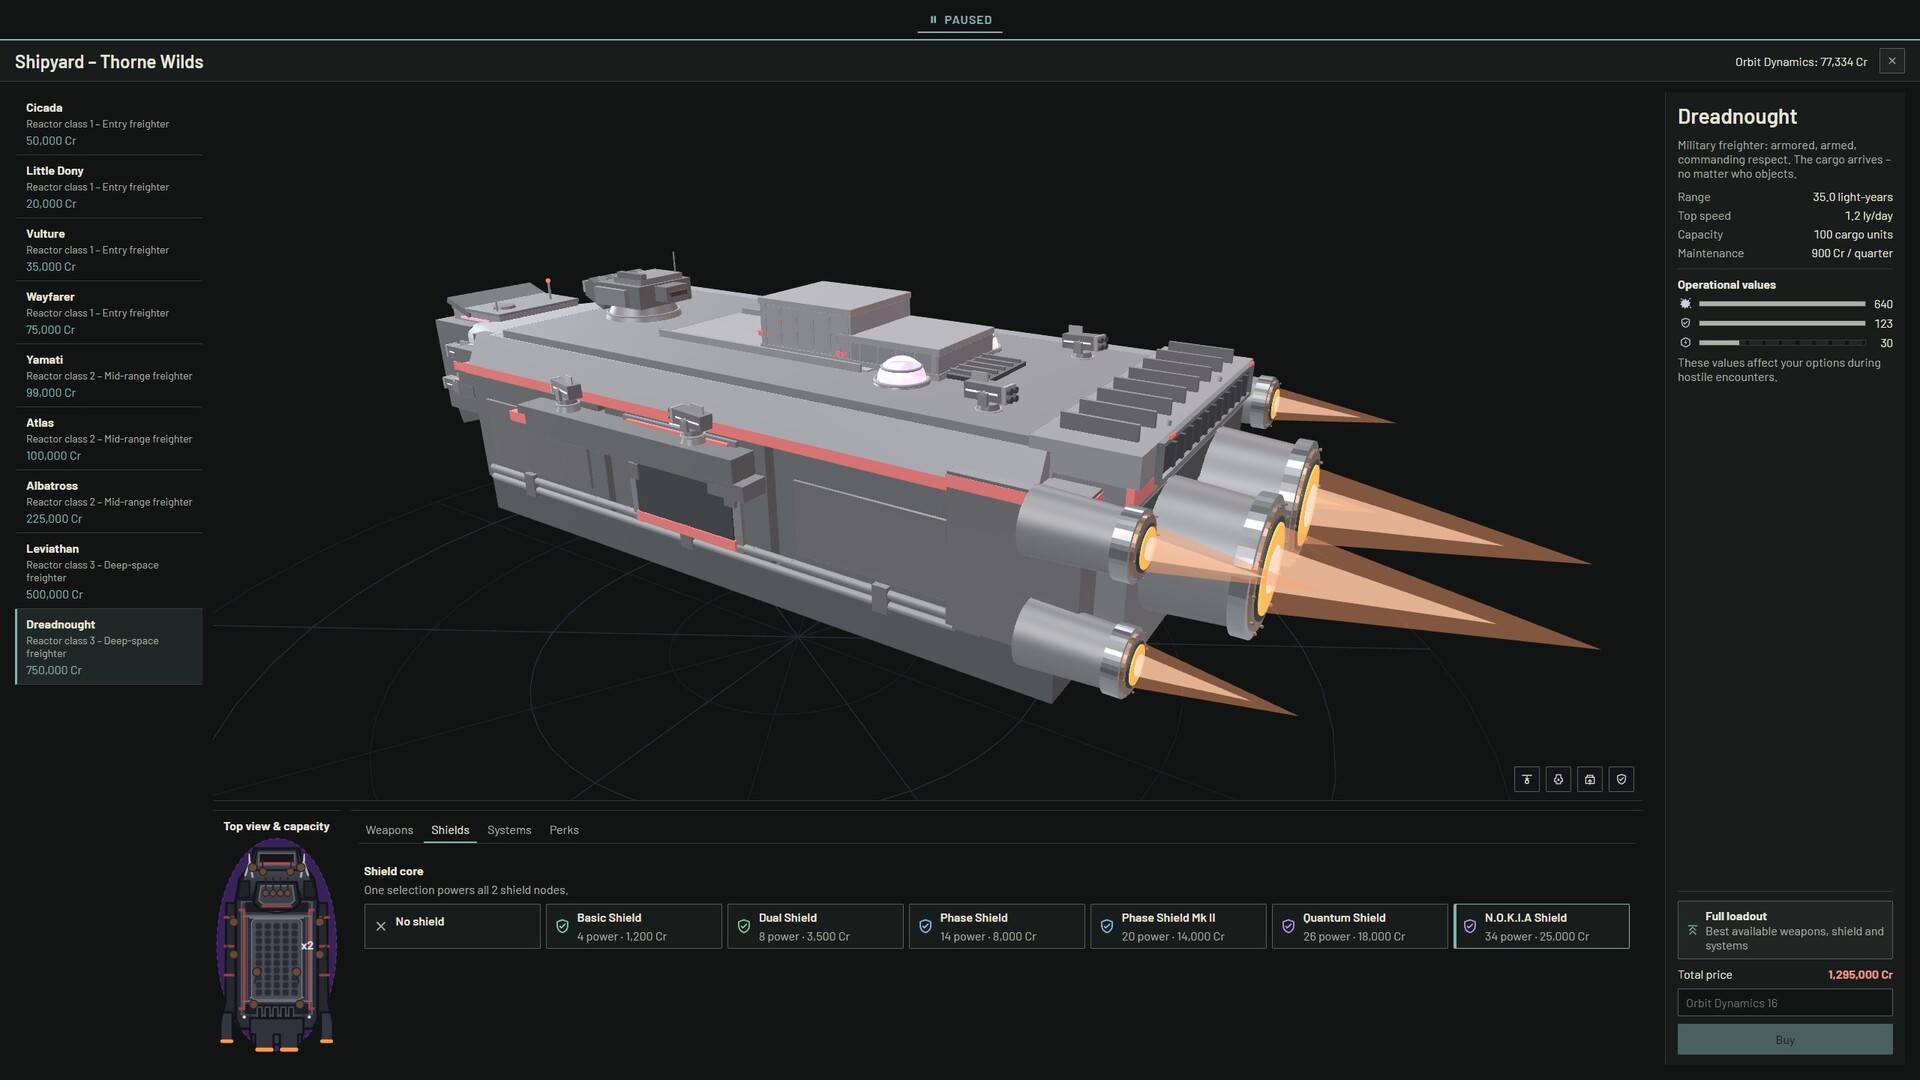Click the top view ship thumbnail
Viewport: 1920px width, 1080px height.
tap(277, 945)
